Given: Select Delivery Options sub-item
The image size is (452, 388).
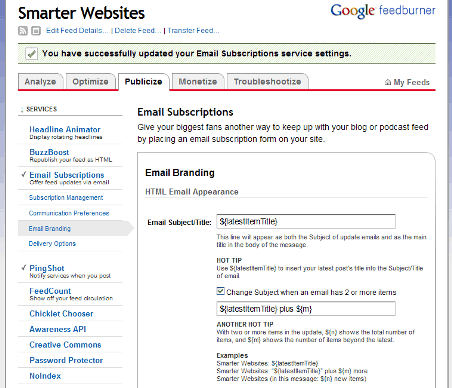Looking at the screenshot, I should point(52,244).
